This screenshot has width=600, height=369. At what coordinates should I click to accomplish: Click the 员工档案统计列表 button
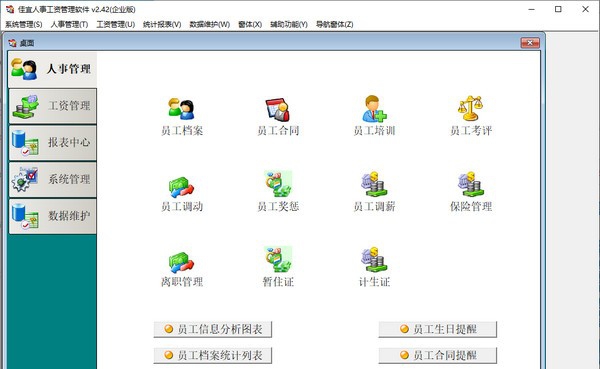[213, 355]
